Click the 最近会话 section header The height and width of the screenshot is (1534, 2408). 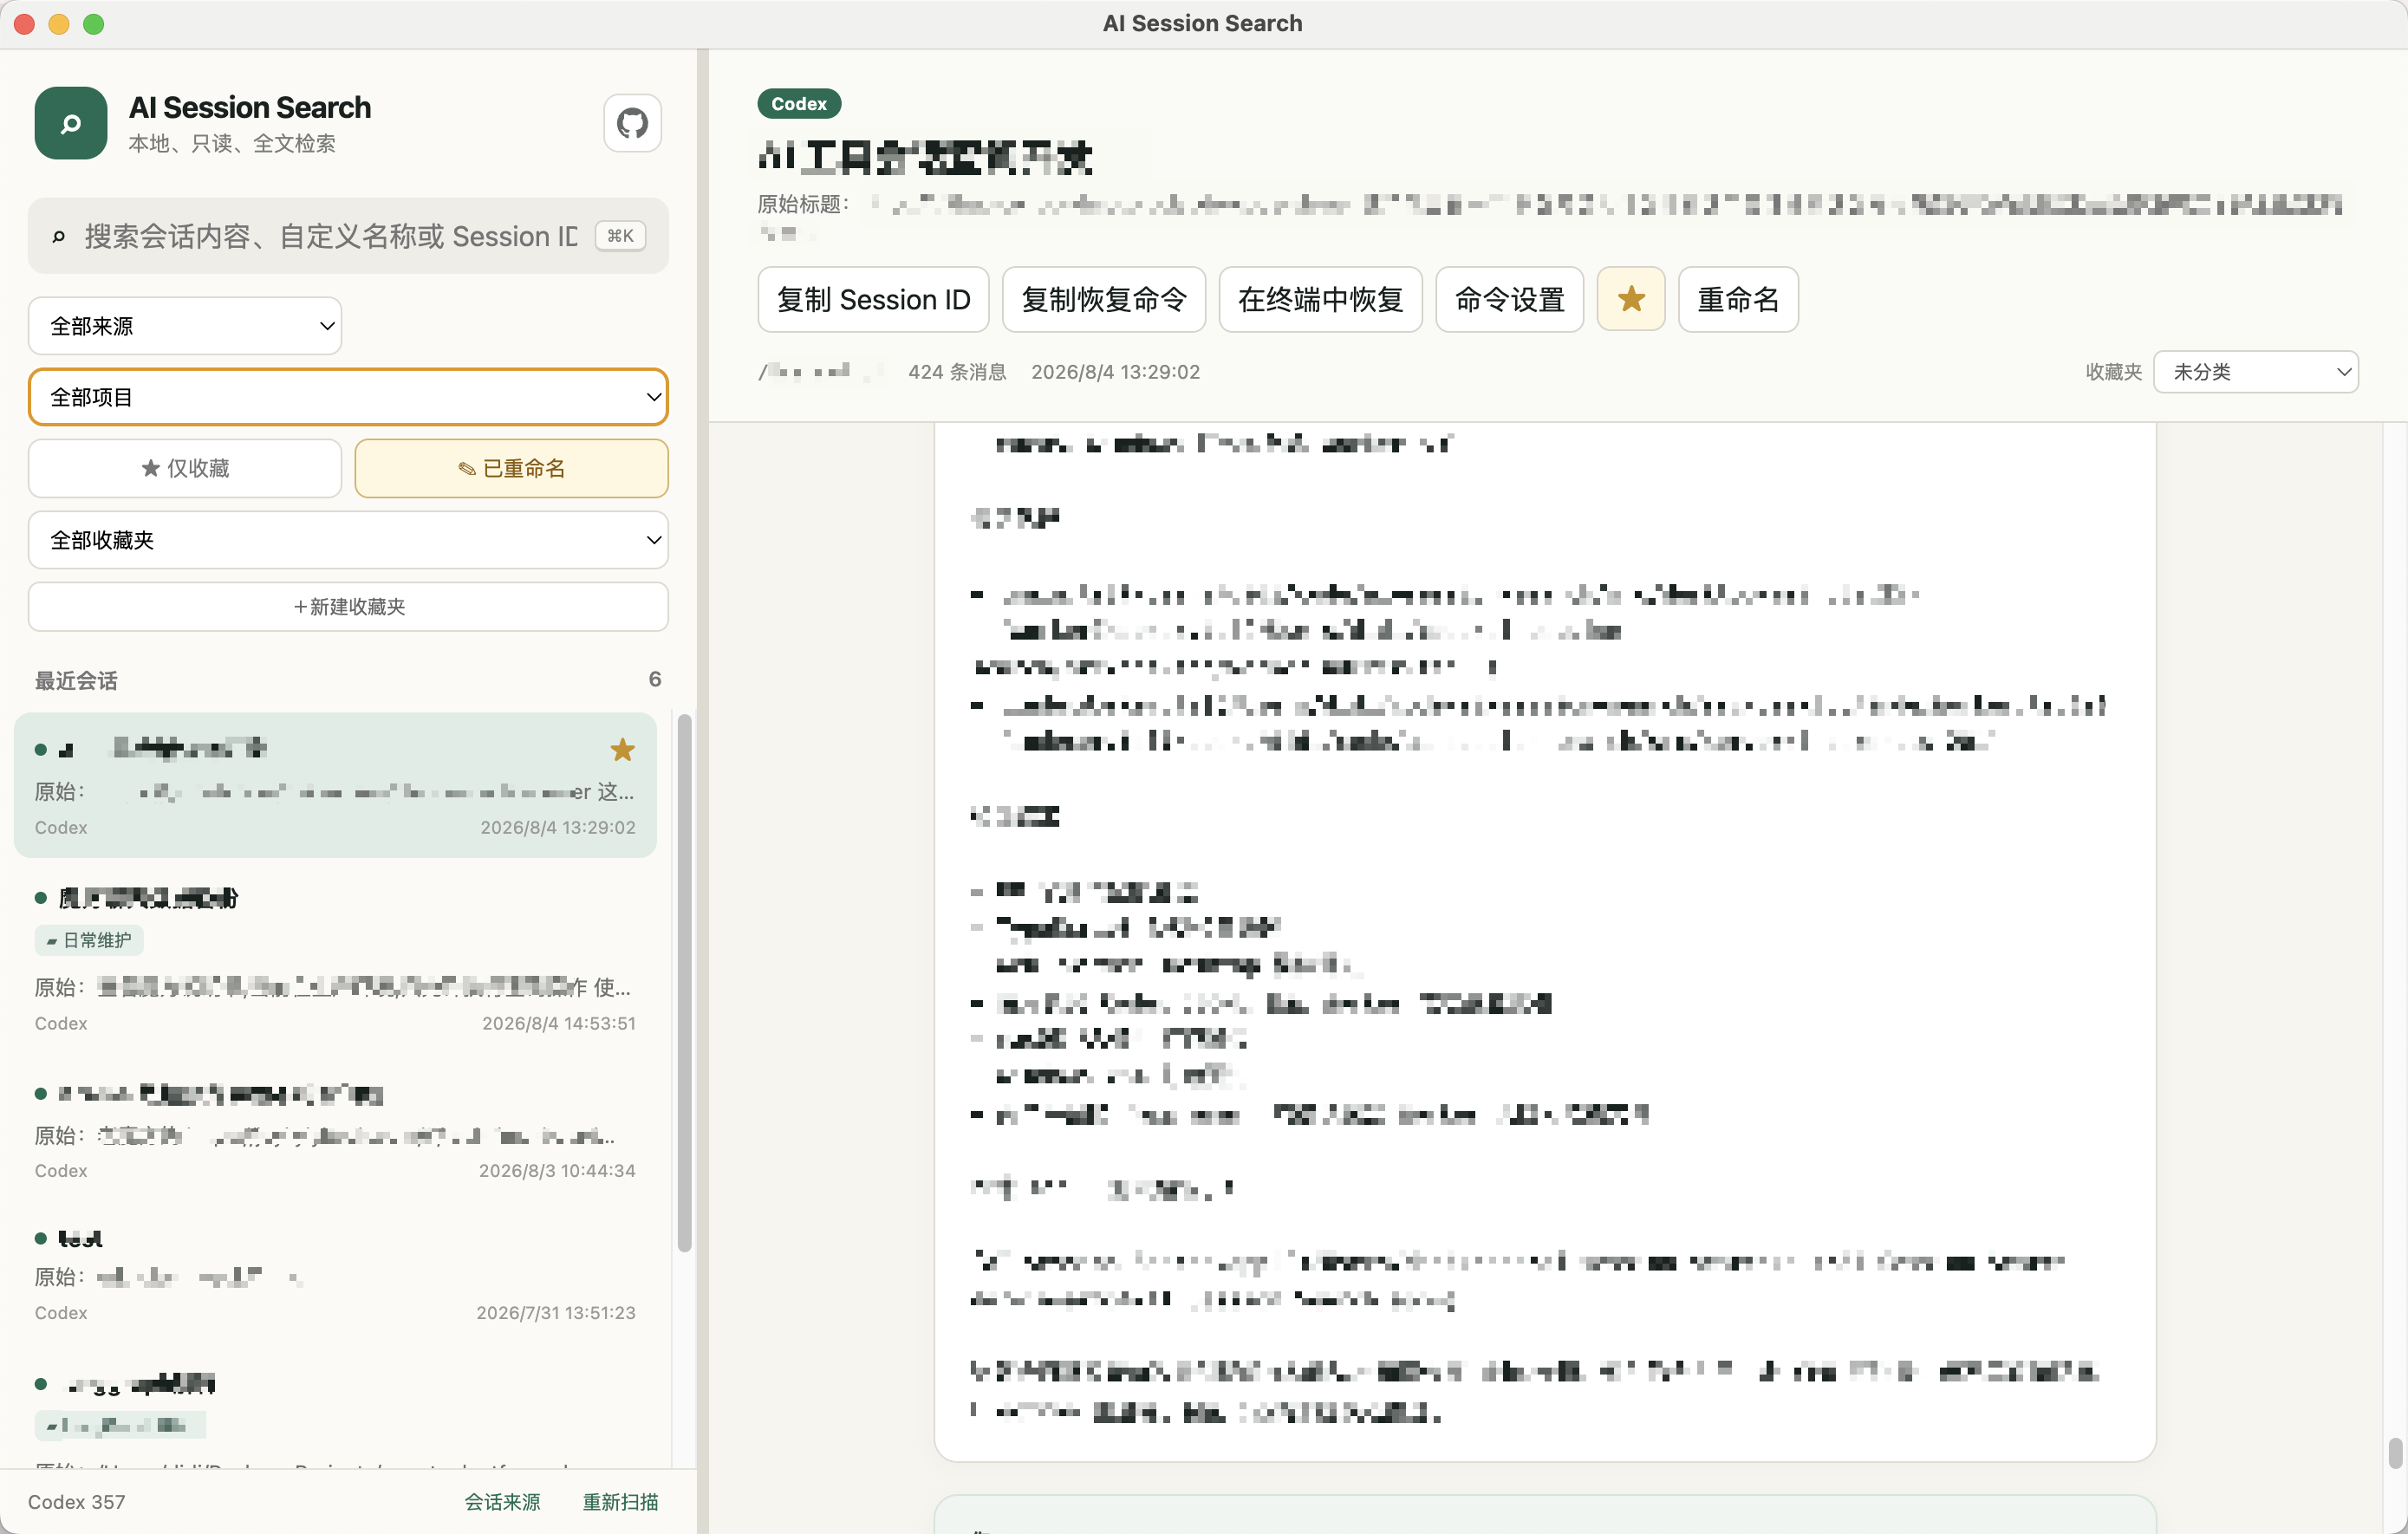[x=76, y=680]
